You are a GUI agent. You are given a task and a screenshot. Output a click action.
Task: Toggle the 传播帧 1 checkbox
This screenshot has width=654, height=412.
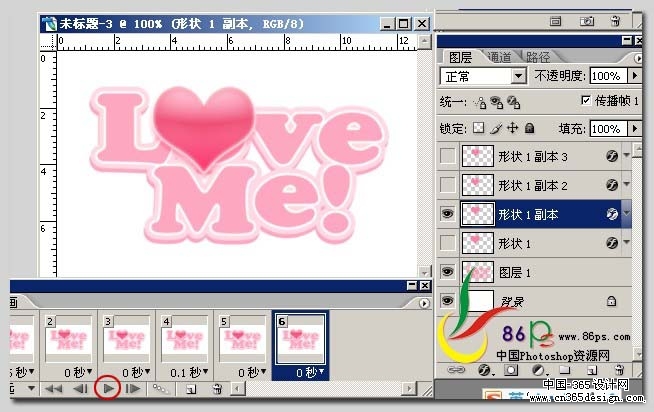586,100
